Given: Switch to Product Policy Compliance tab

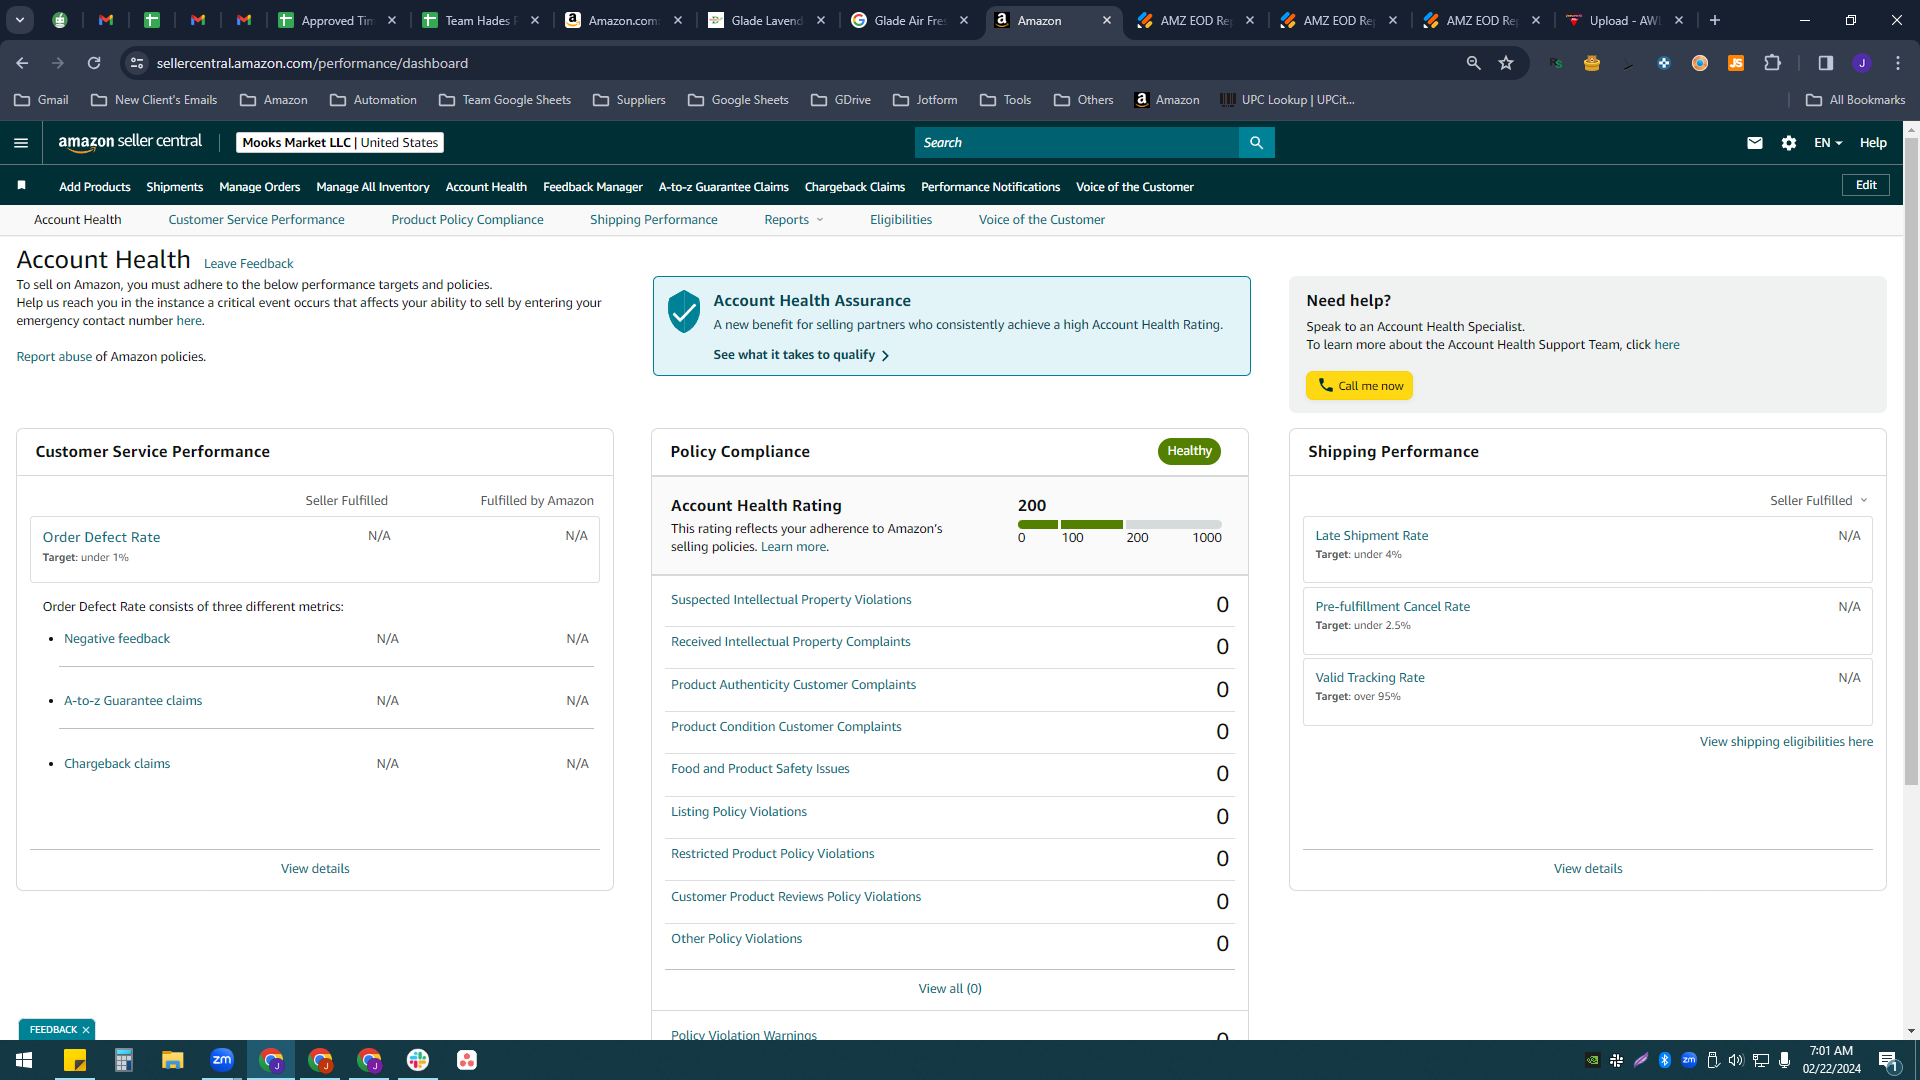Looking at the screenshot, I should click(467, 220).
